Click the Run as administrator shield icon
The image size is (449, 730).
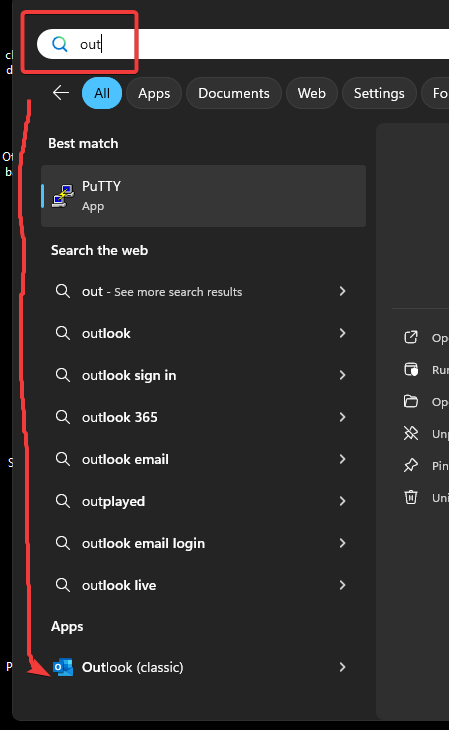[x=411, y=370]
